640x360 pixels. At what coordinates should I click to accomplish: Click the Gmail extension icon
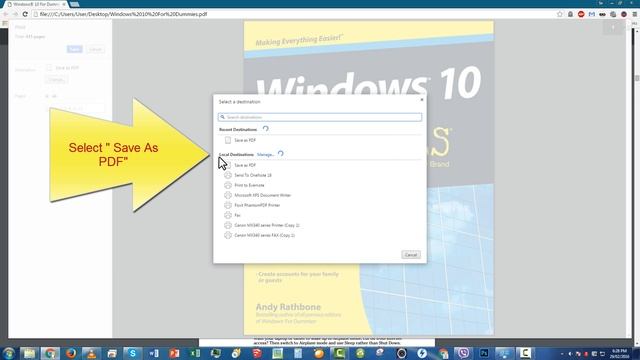point(592,14)
